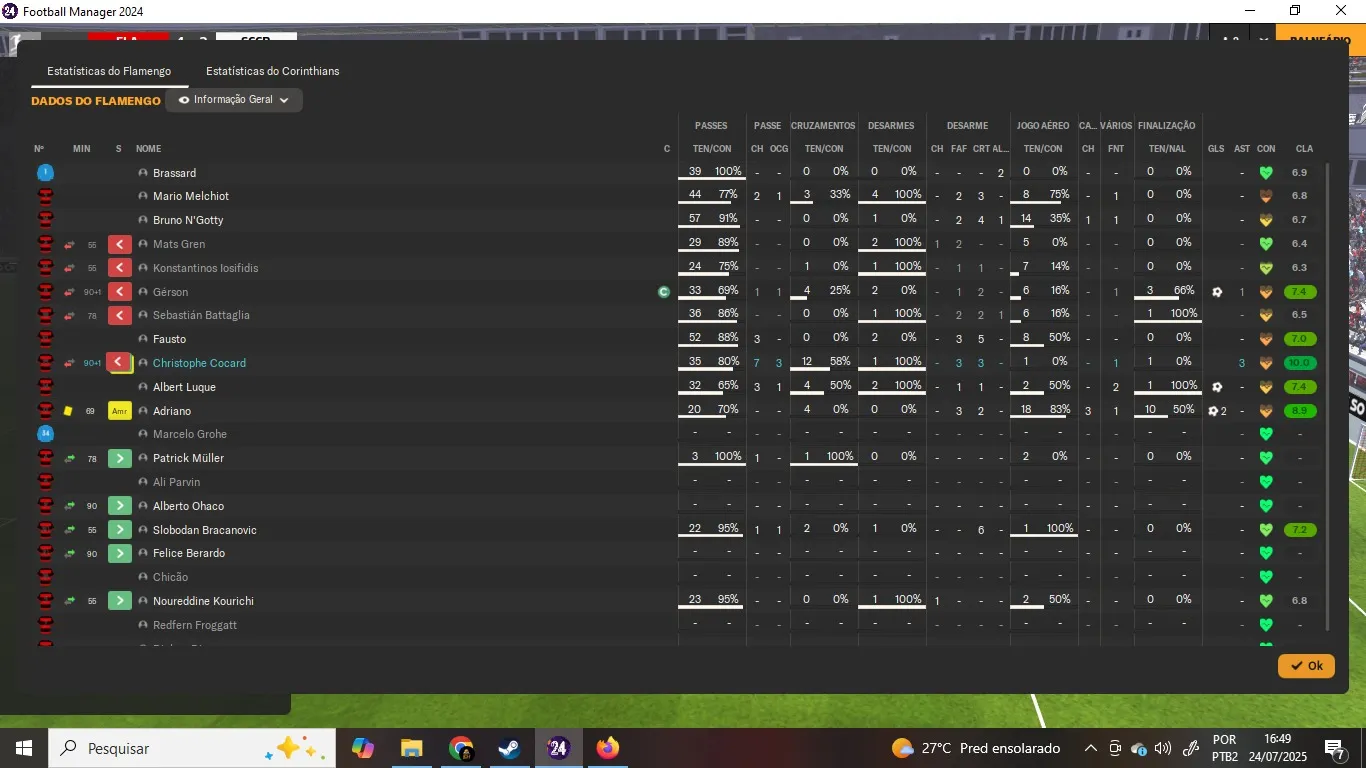This screenshot has height=768, width=1366.
Task: Sort by the FINALIZAÇÃO column header
Action: 1166,126
